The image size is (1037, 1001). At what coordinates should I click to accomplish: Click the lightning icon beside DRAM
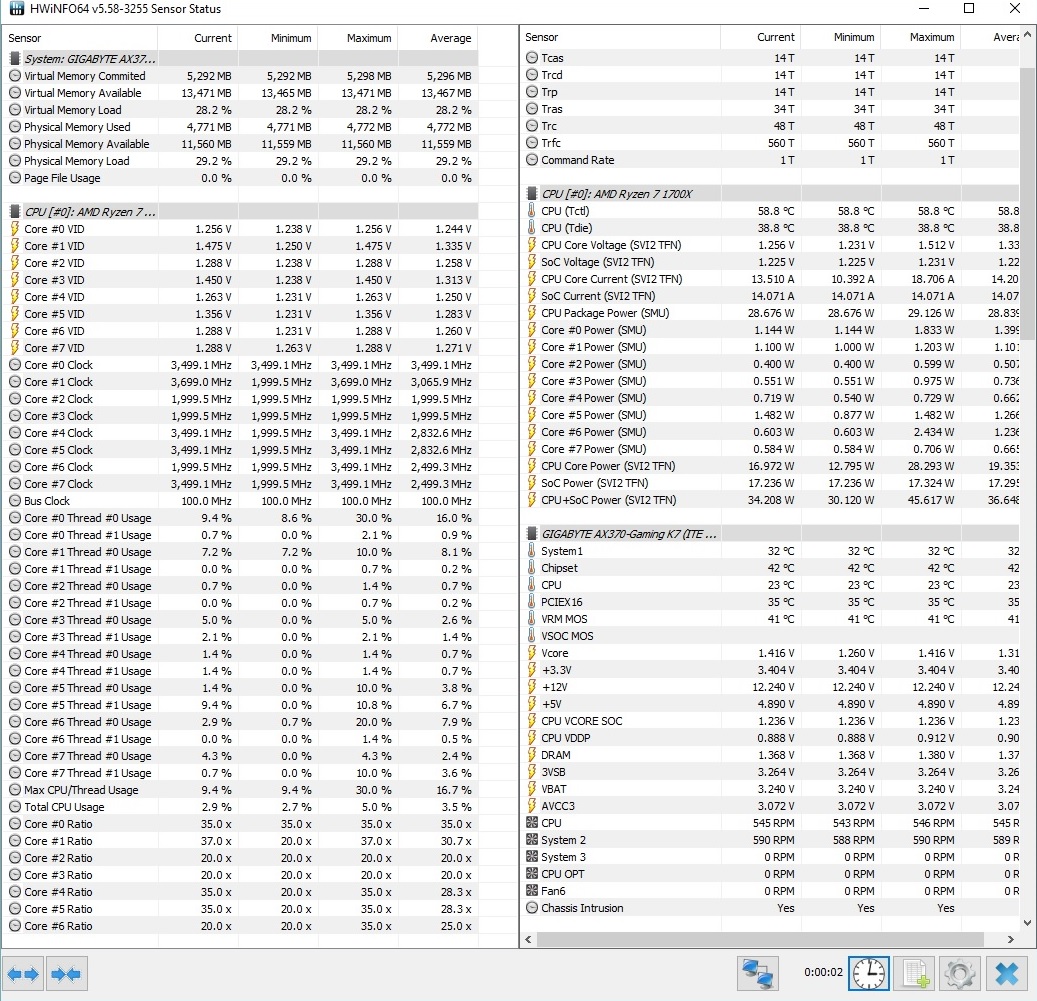coord(532,755)
